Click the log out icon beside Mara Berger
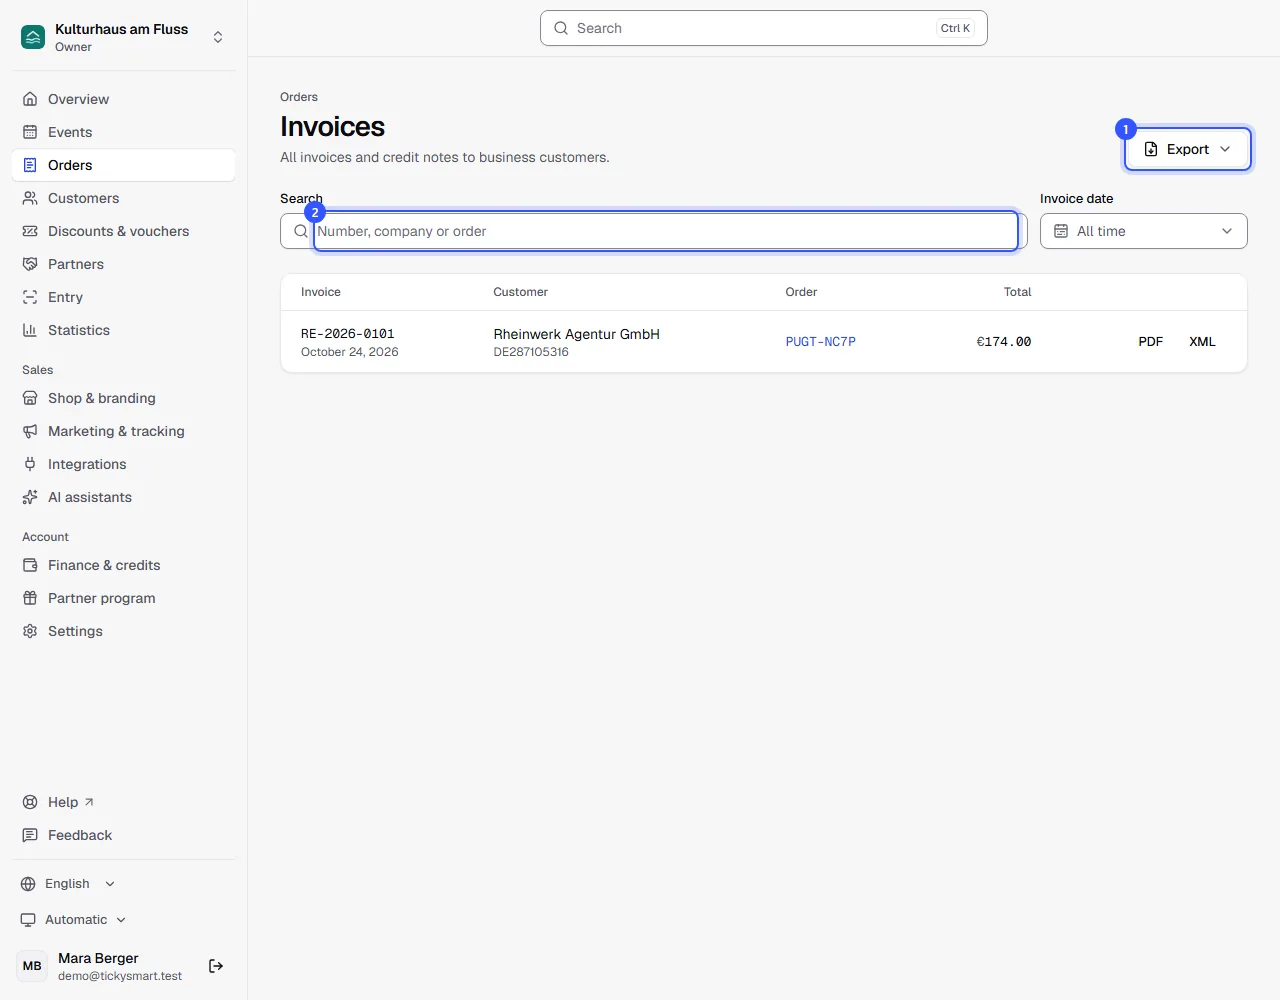Viewport: 1280px width, 1000px height. tap(216, 966)
